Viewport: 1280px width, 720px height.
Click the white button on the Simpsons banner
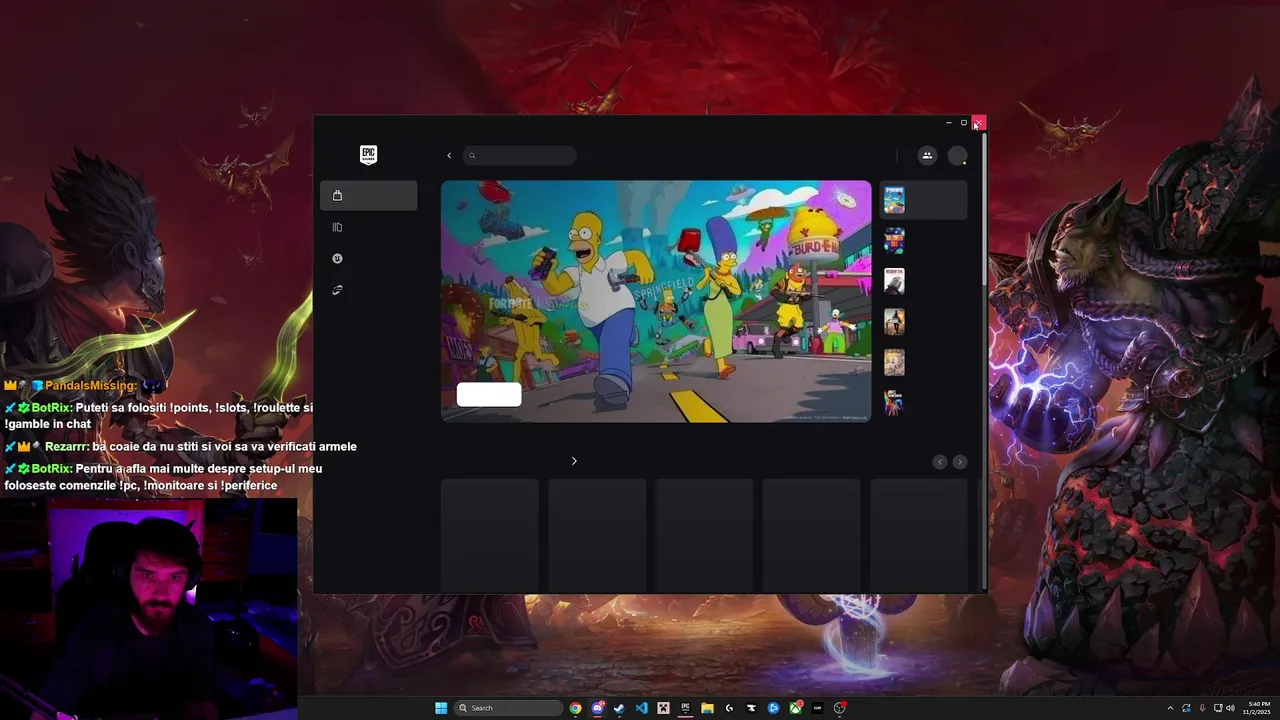[x=489, y=395]
